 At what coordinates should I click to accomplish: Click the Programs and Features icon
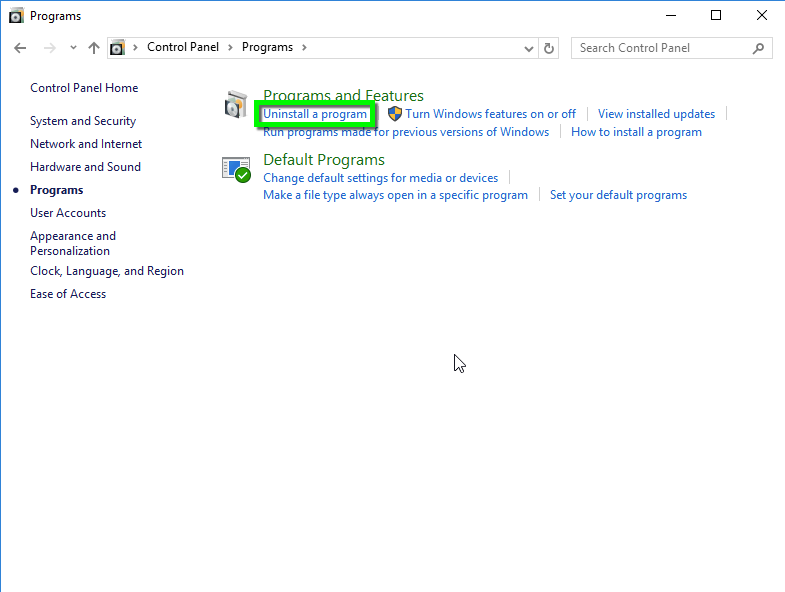point(236,105)
